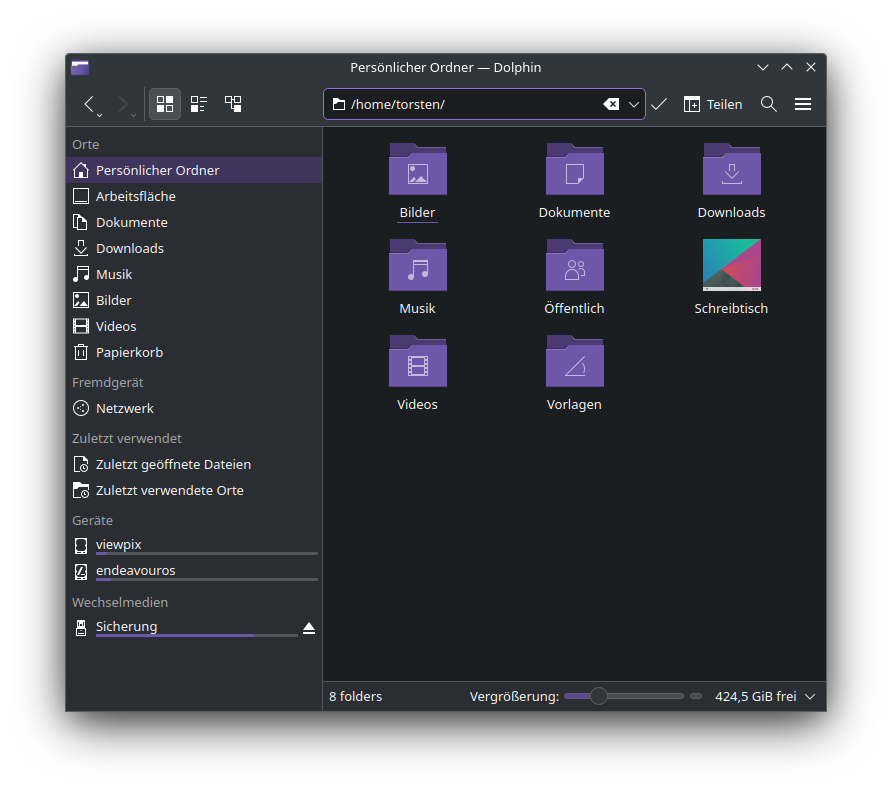The height and width of the screenshot is (790, 893).
Task: Select the endeavouros device
Action: pos(194,571)
